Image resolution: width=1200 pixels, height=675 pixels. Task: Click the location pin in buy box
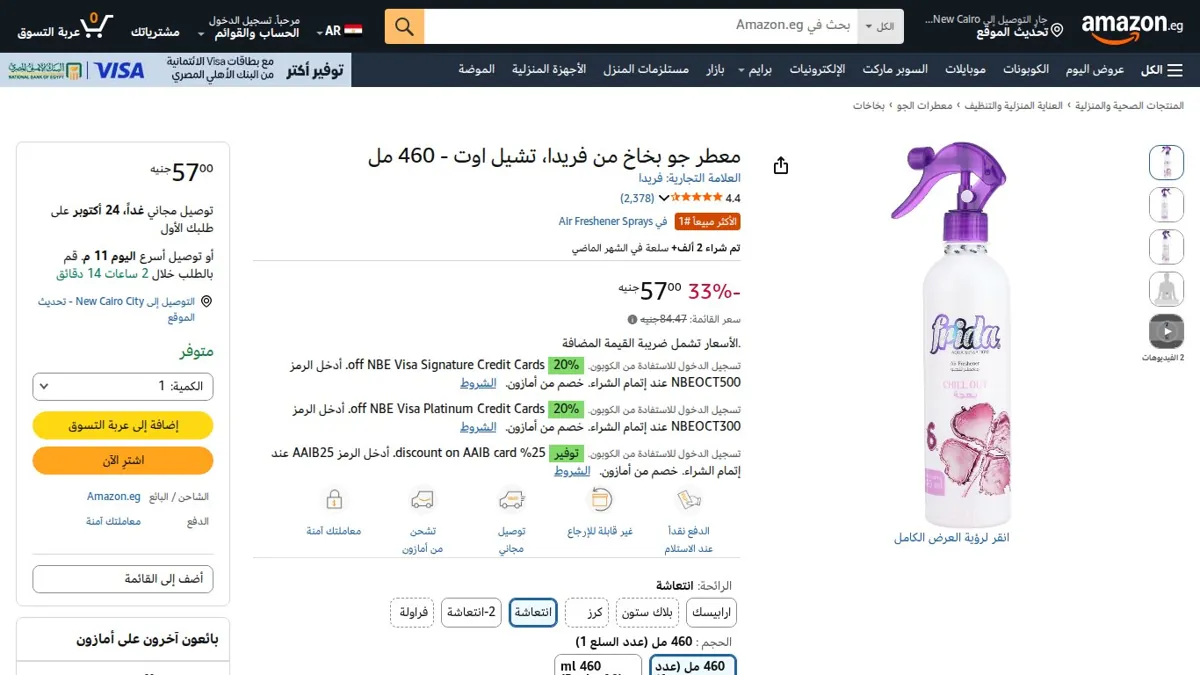[x=207, y=302]
